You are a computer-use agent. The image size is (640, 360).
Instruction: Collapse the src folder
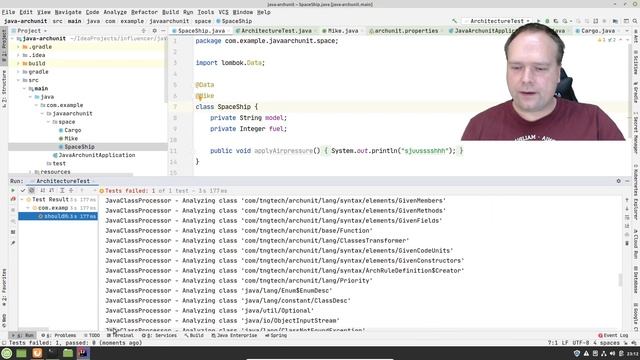tap(18, 80)
